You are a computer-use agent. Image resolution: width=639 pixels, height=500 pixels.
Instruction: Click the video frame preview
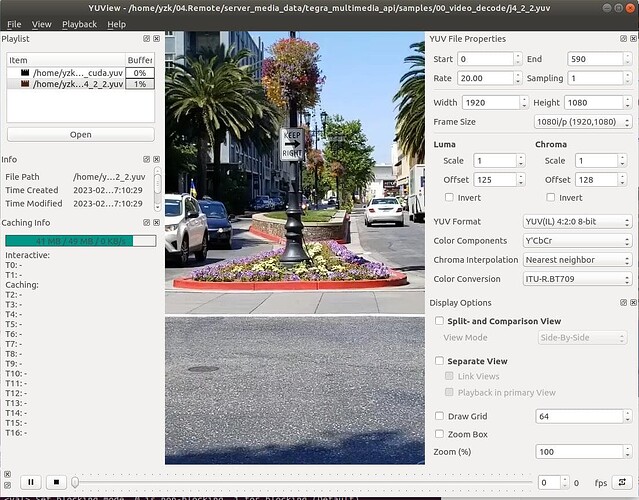coord(295,248)
